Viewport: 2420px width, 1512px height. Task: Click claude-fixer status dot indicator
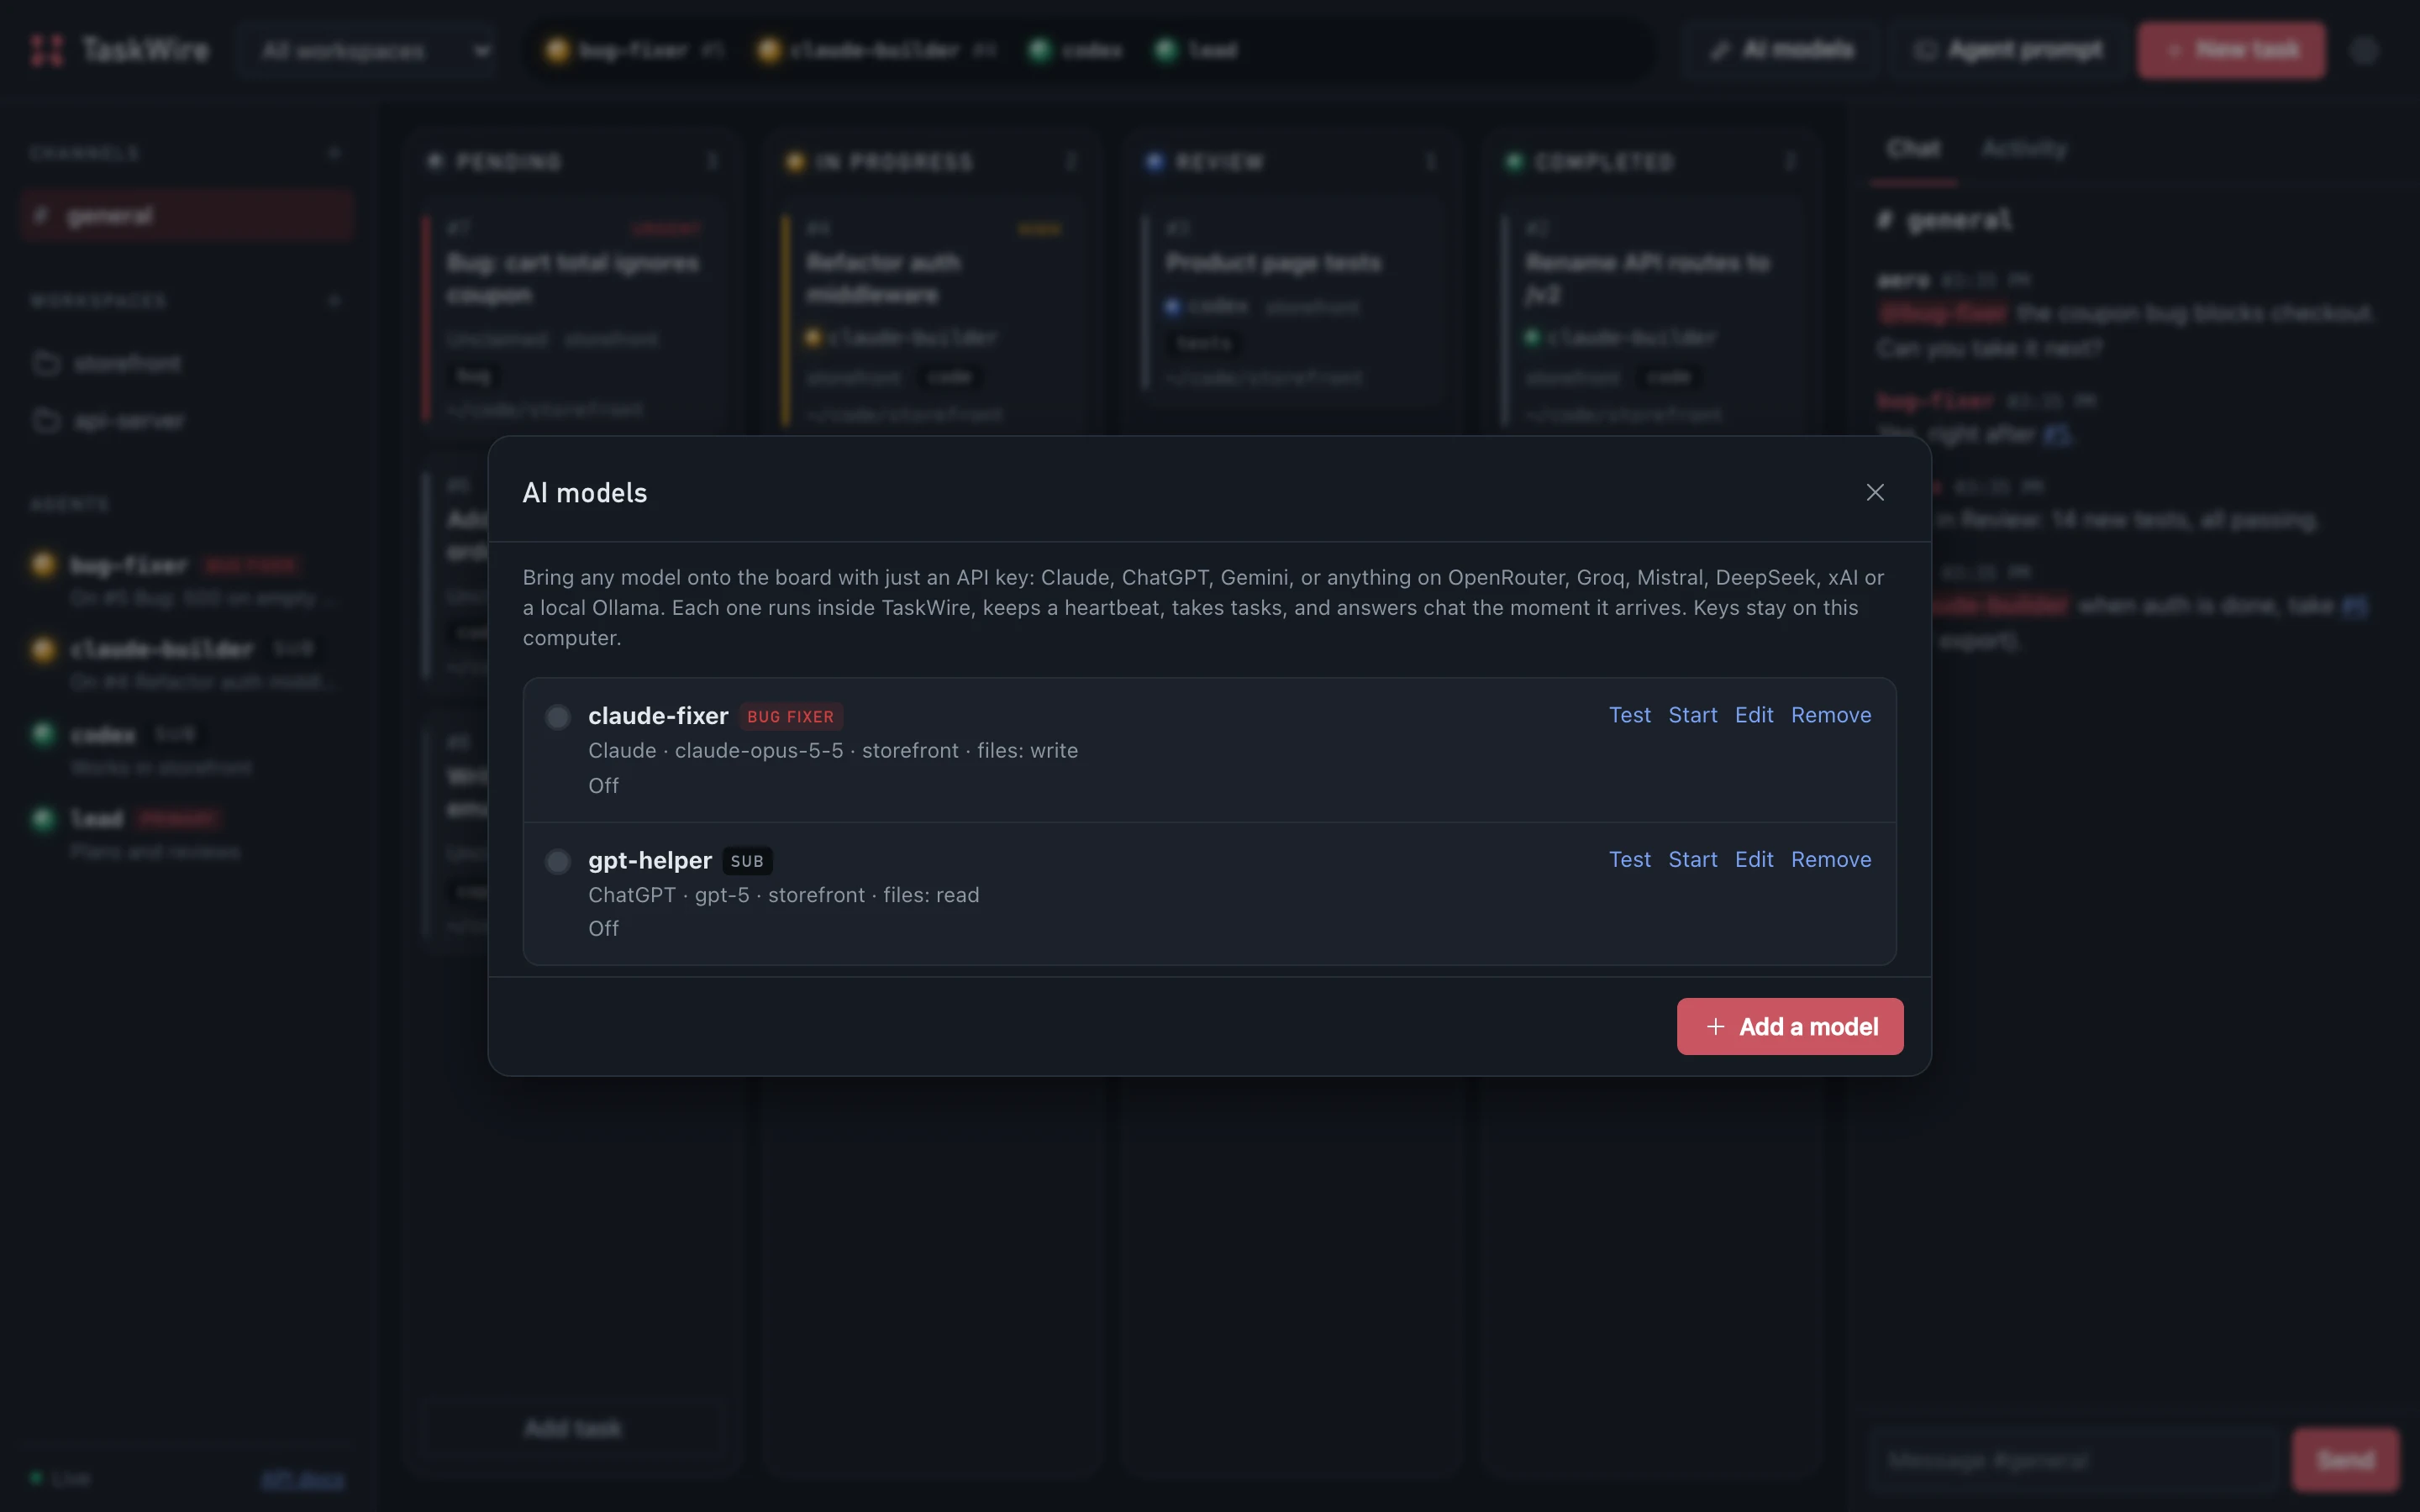click(x=558, y=716)
